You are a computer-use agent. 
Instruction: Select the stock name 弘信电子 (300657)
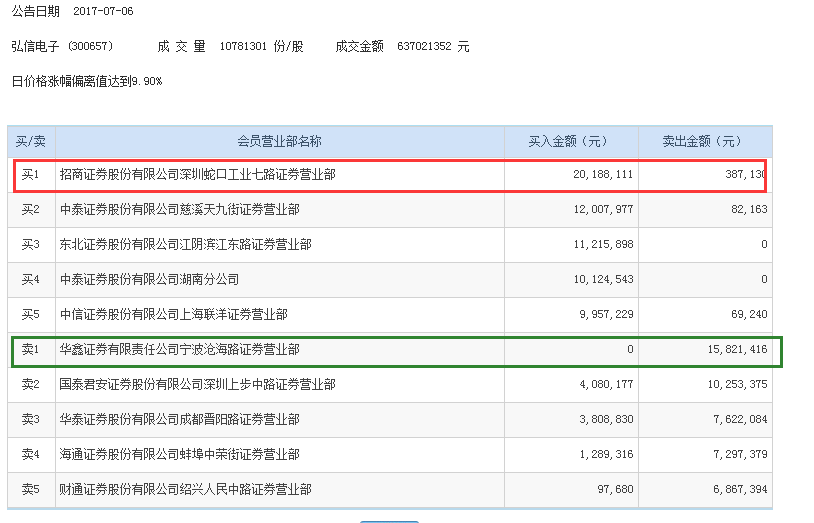62,46
